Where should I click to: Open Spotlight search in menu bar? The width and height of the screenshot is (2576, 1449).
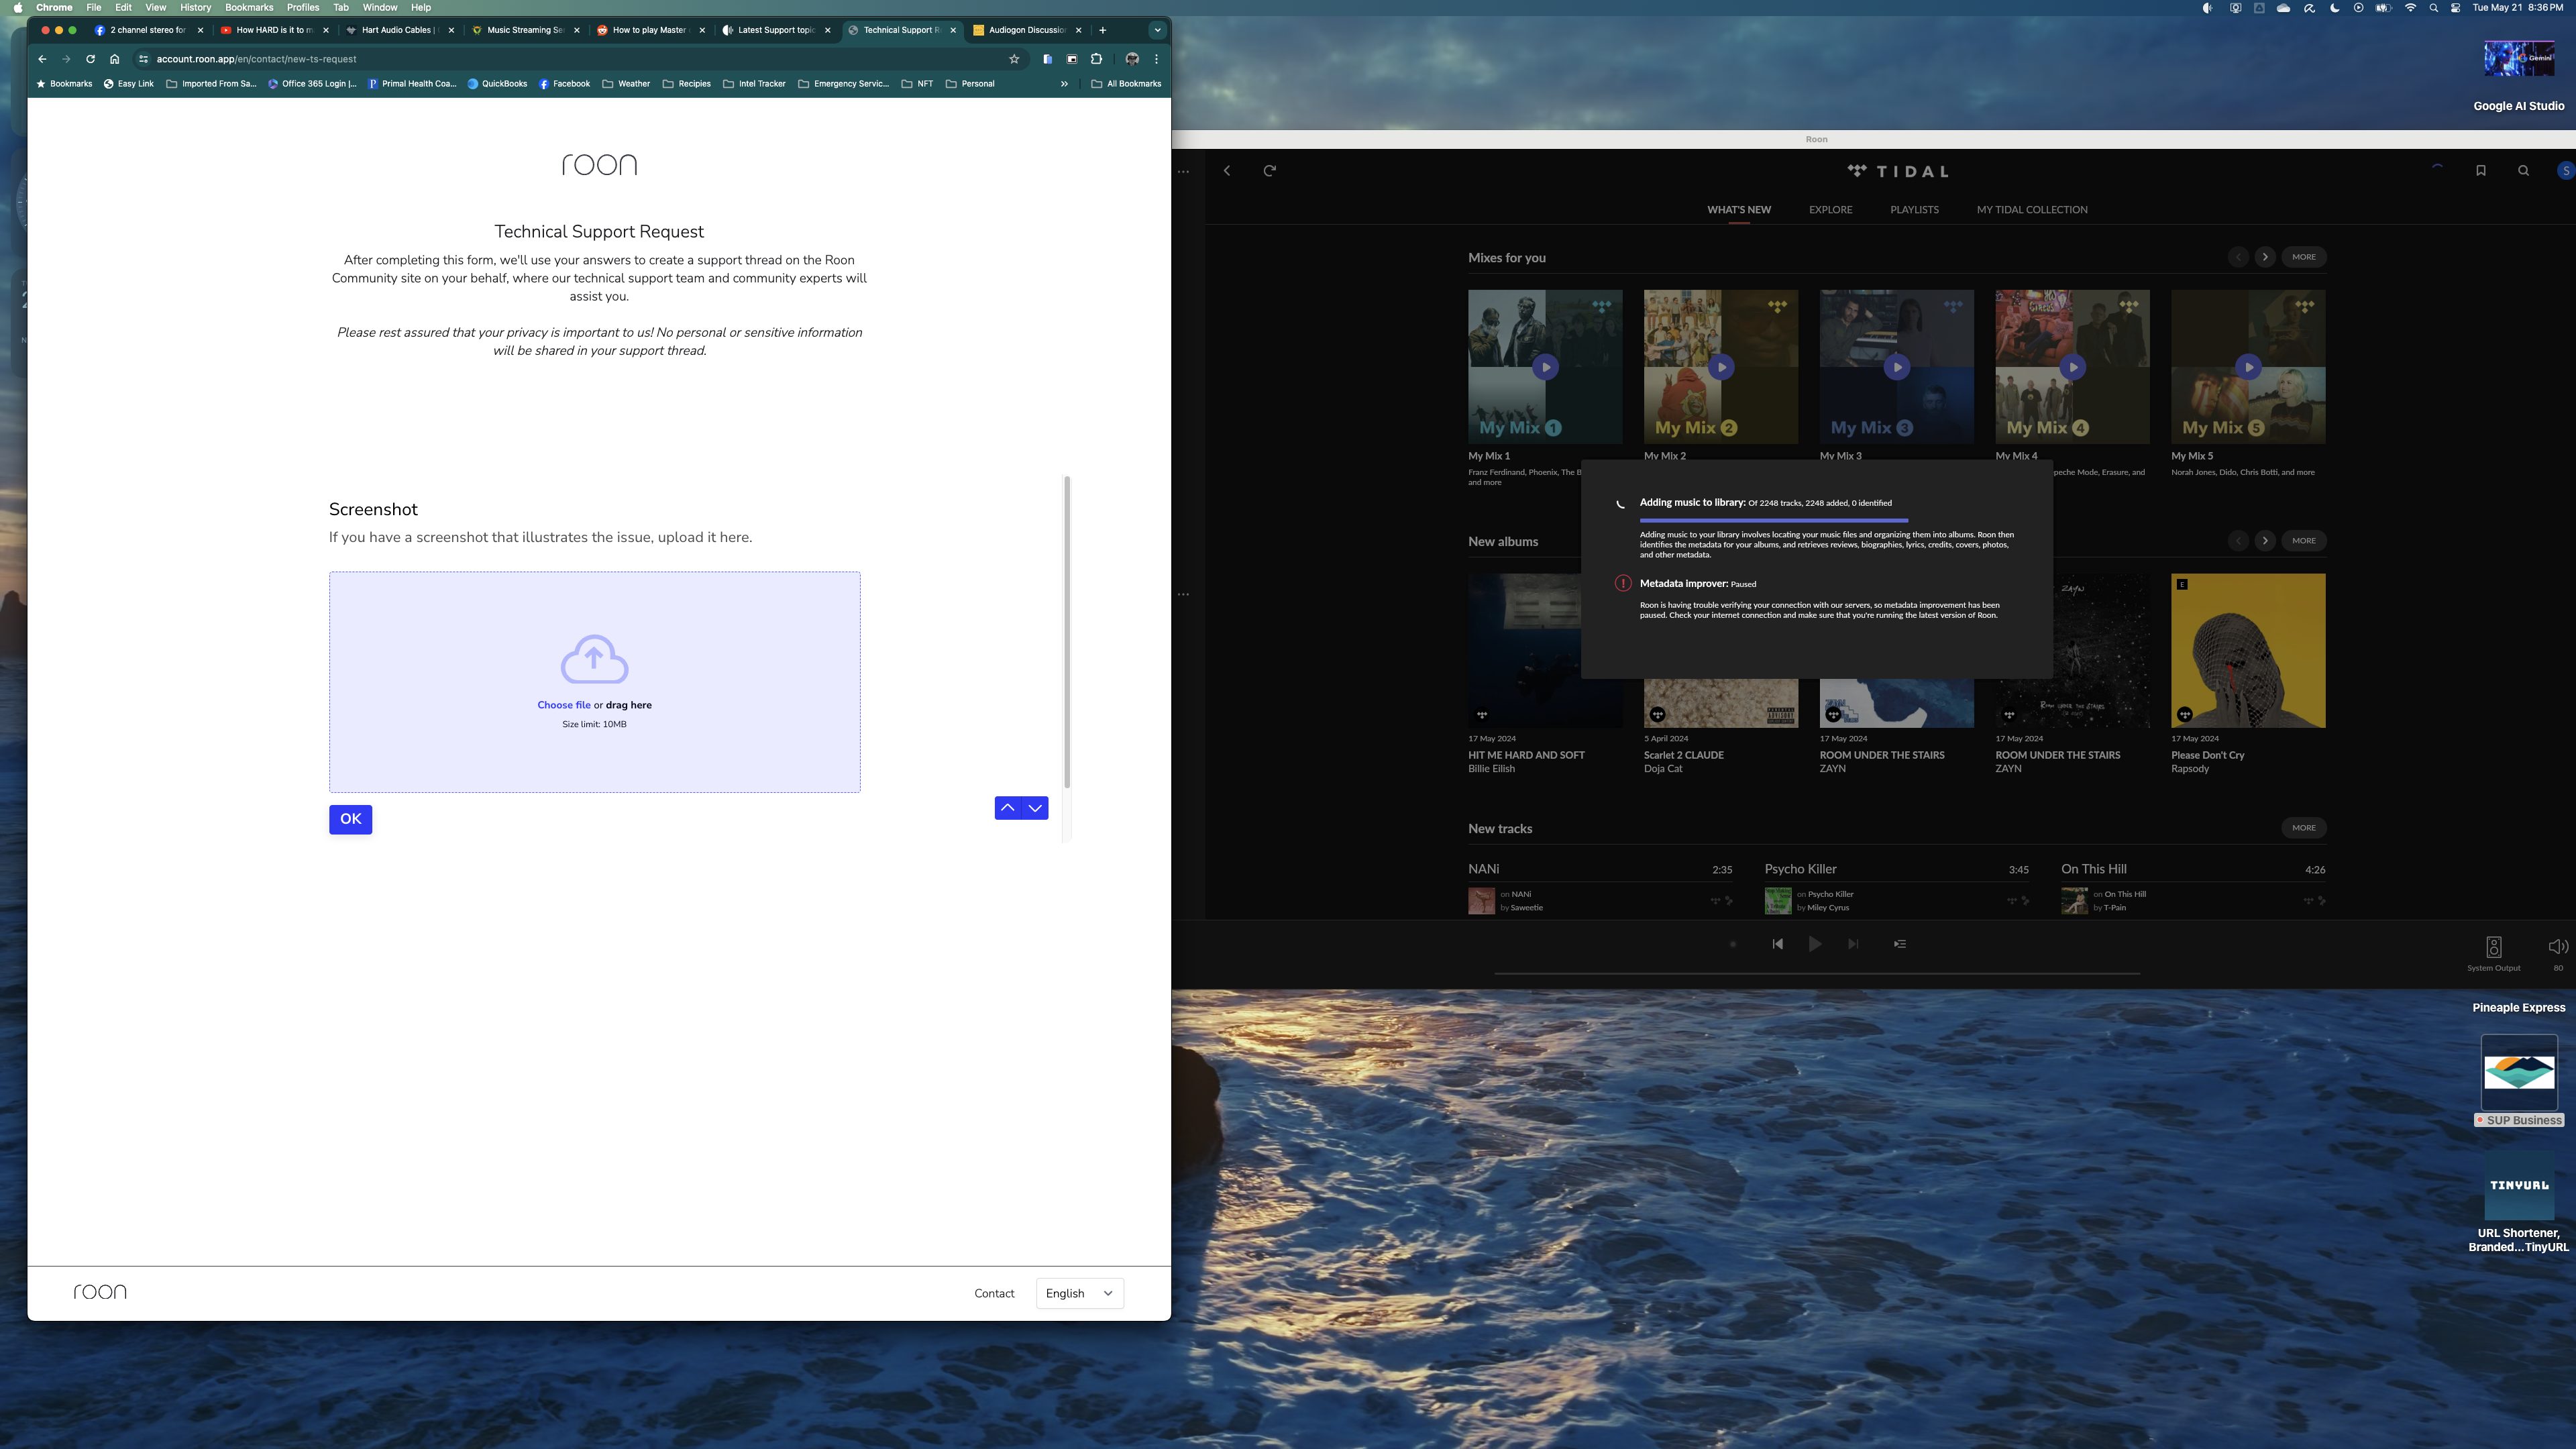(2433, 7)
